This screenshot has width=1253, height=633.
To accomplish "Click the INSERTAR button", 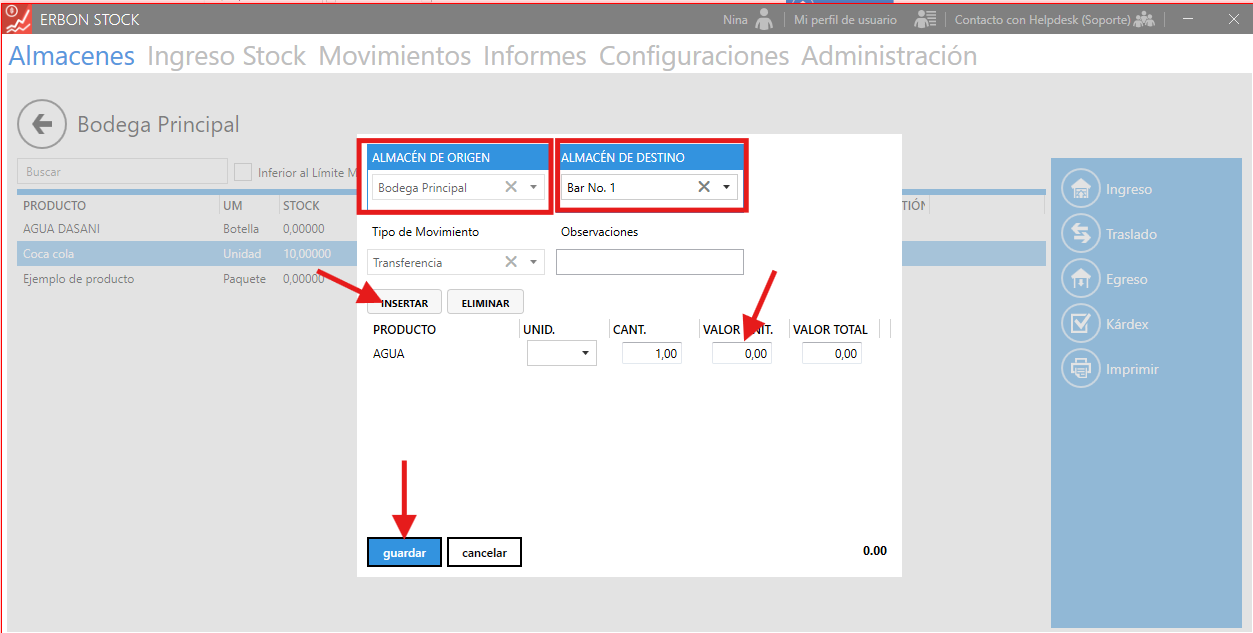I will (405, 303).
